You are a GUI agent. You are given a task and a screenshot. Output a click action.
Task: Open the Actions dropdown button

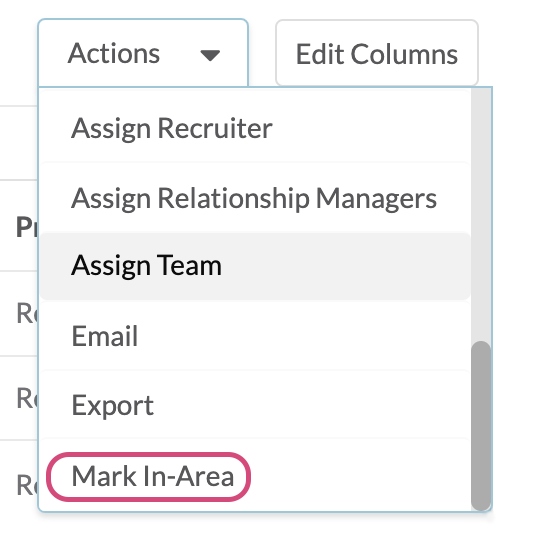[x=143, y=53]
